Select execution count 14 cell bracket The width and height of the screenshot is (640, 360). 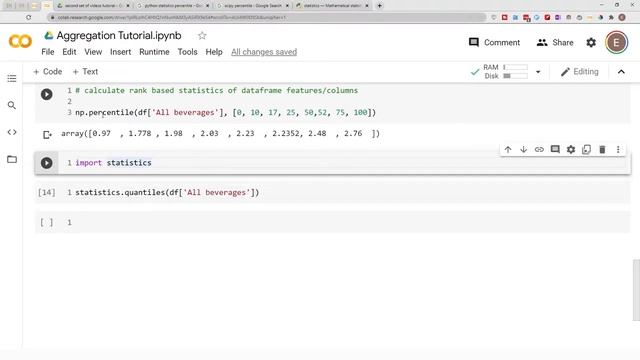tap(46, 192)
